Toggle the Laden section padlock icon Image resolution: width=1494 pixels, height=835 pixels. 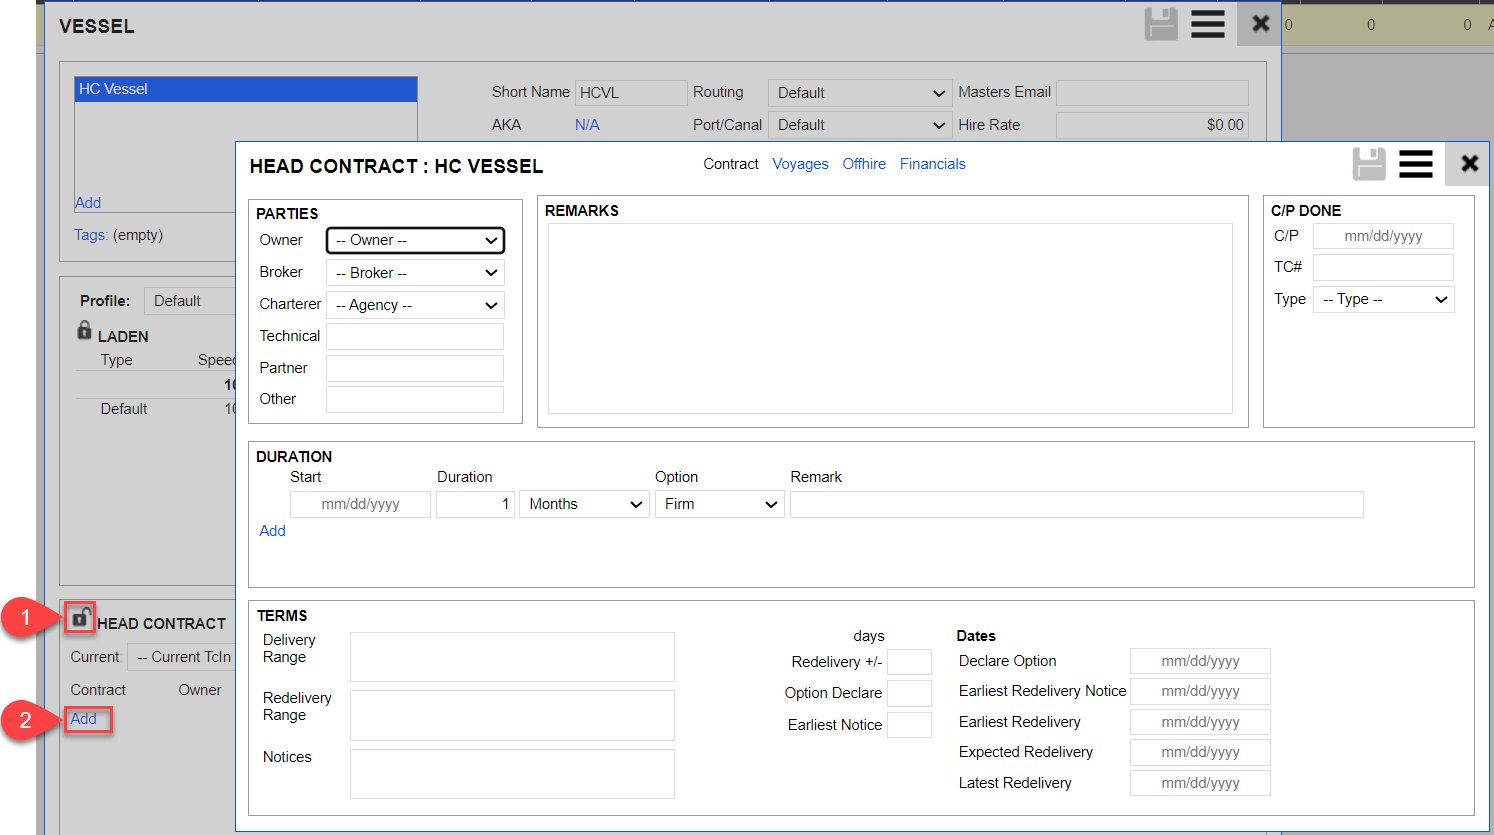click(85, 331)
